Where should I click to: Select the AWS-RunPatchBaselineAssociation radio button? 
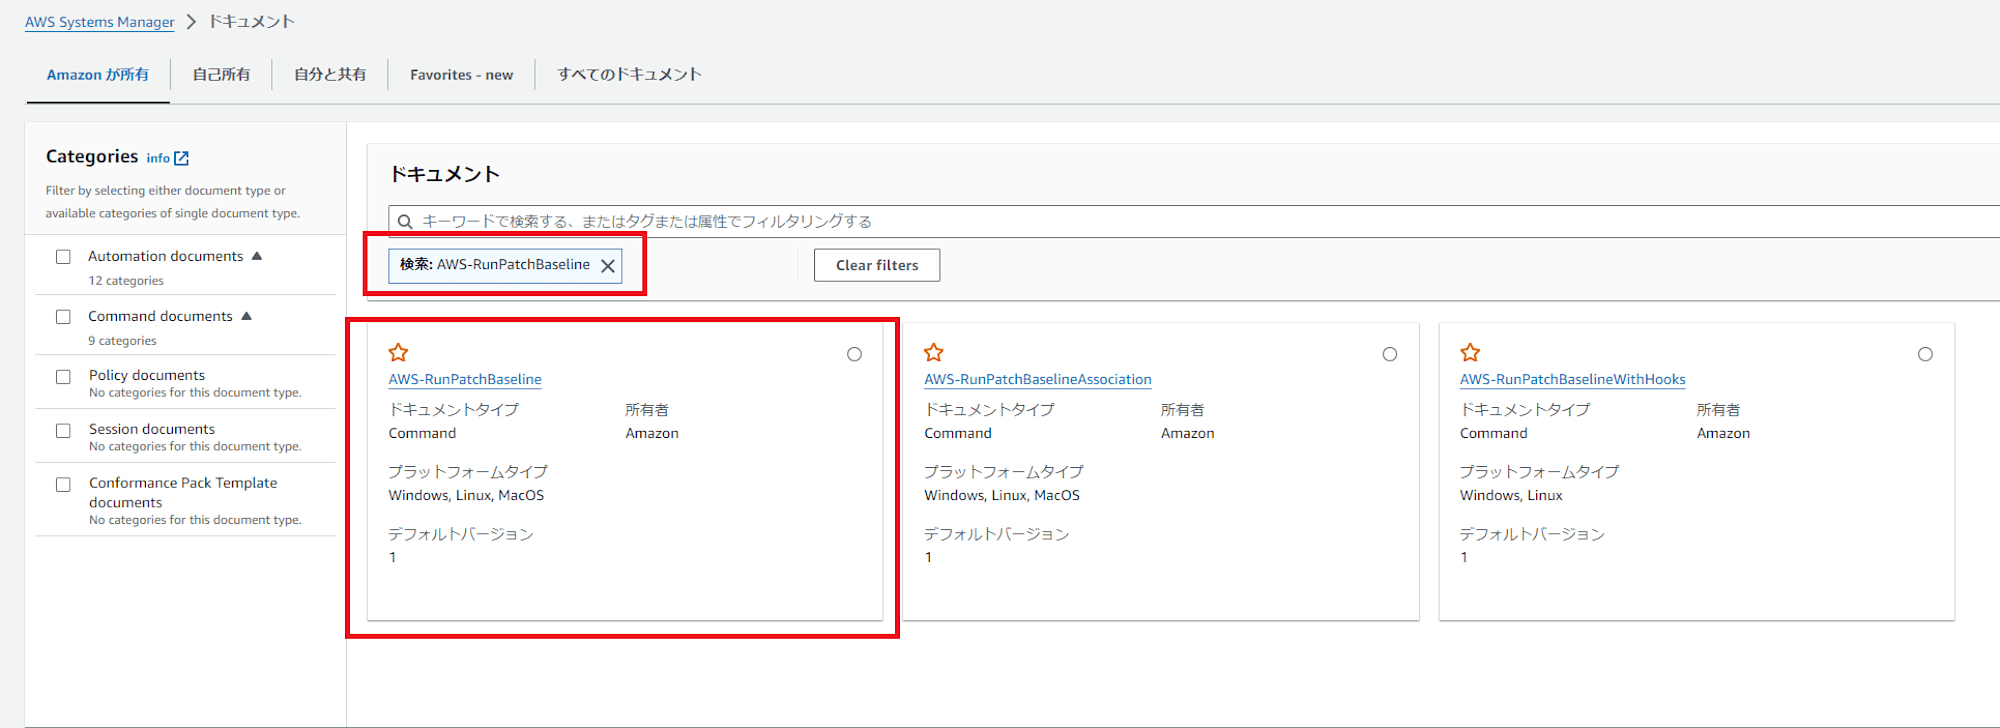[x=1390, y=354]
